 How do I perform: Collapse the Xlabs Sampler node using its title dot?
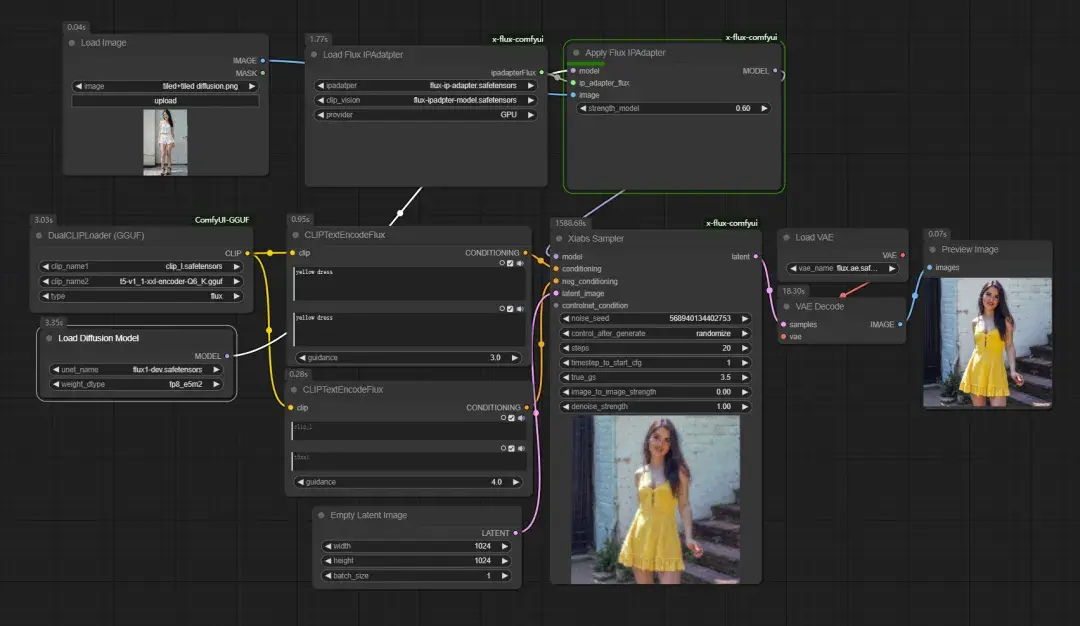(559, 238)
